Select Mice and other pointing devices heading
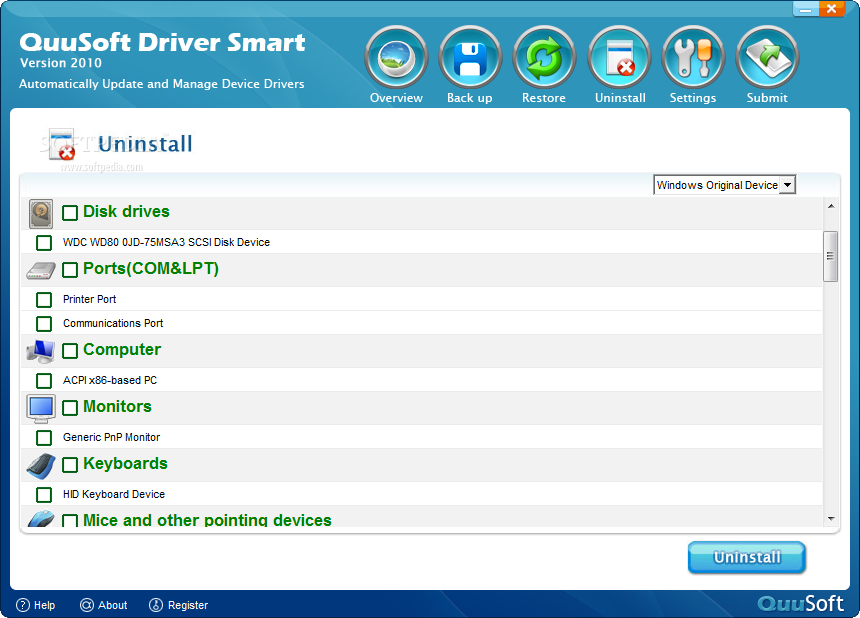Image resolution: width=860 pixels, height=618 pixels. (207, 520)
